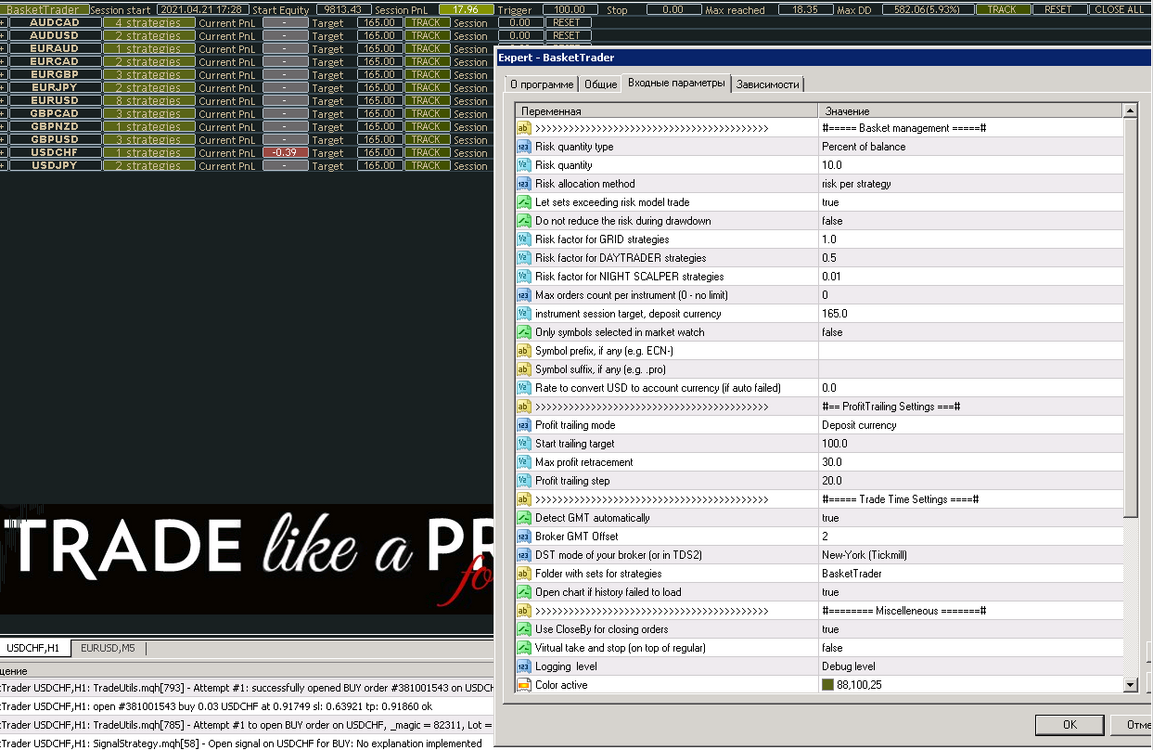Click the icon next to Risk quantity type
This screenshot has height=750, width=1153.
(x=524, y=147)
